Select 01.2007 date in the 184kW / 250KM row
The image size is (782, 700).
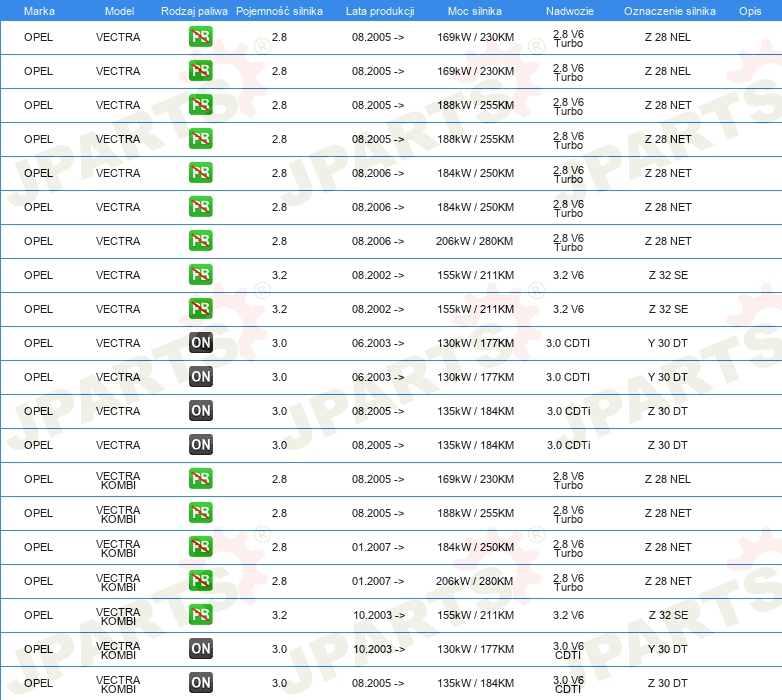[378, 547]
